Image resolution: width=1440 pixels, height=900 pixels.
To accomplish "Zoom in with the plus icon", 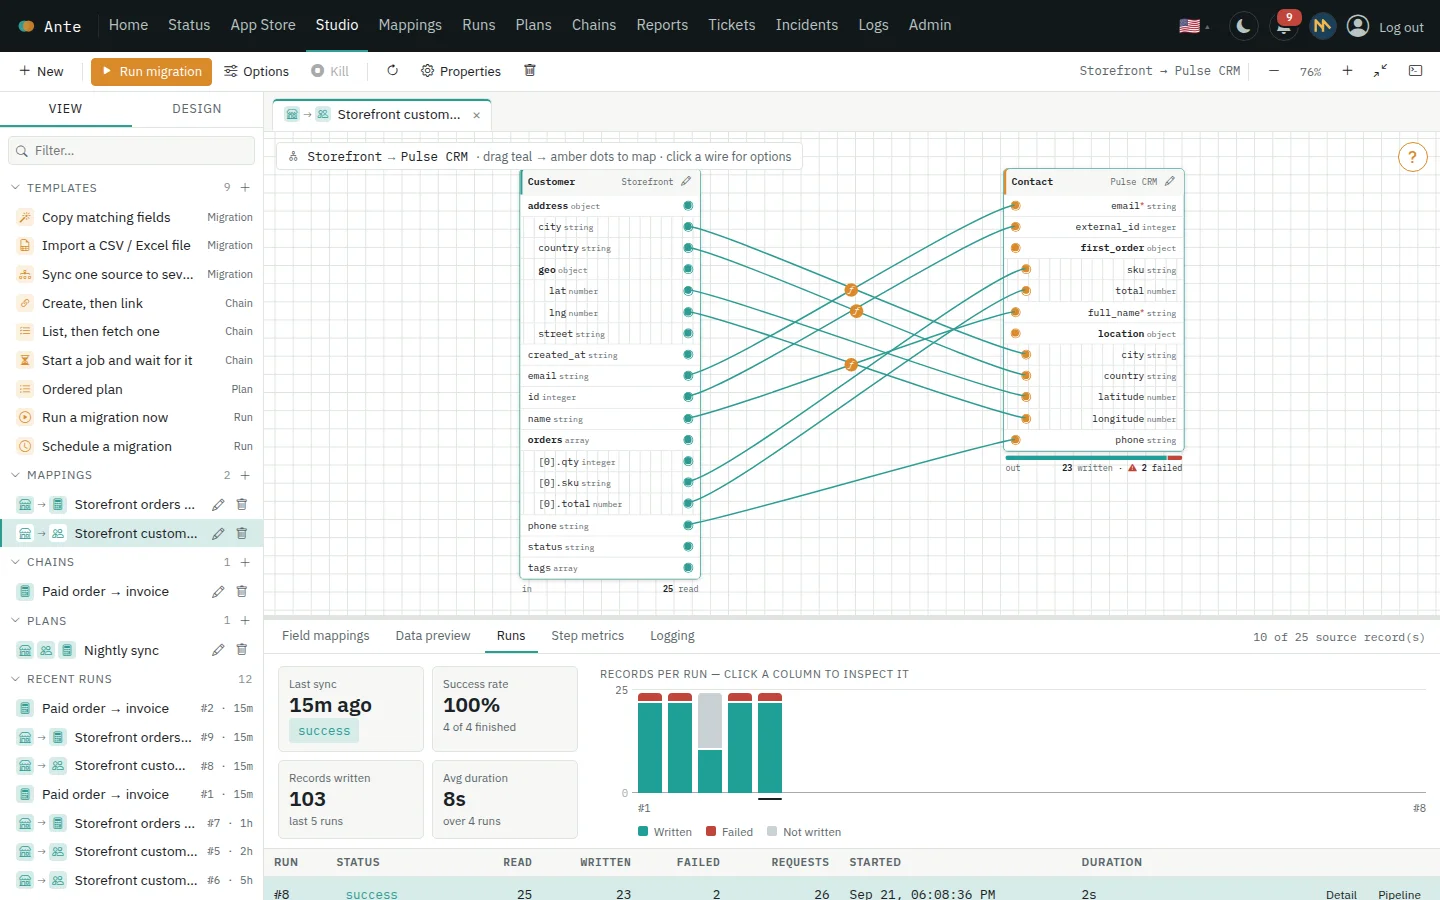I will tap(1347, 71).
